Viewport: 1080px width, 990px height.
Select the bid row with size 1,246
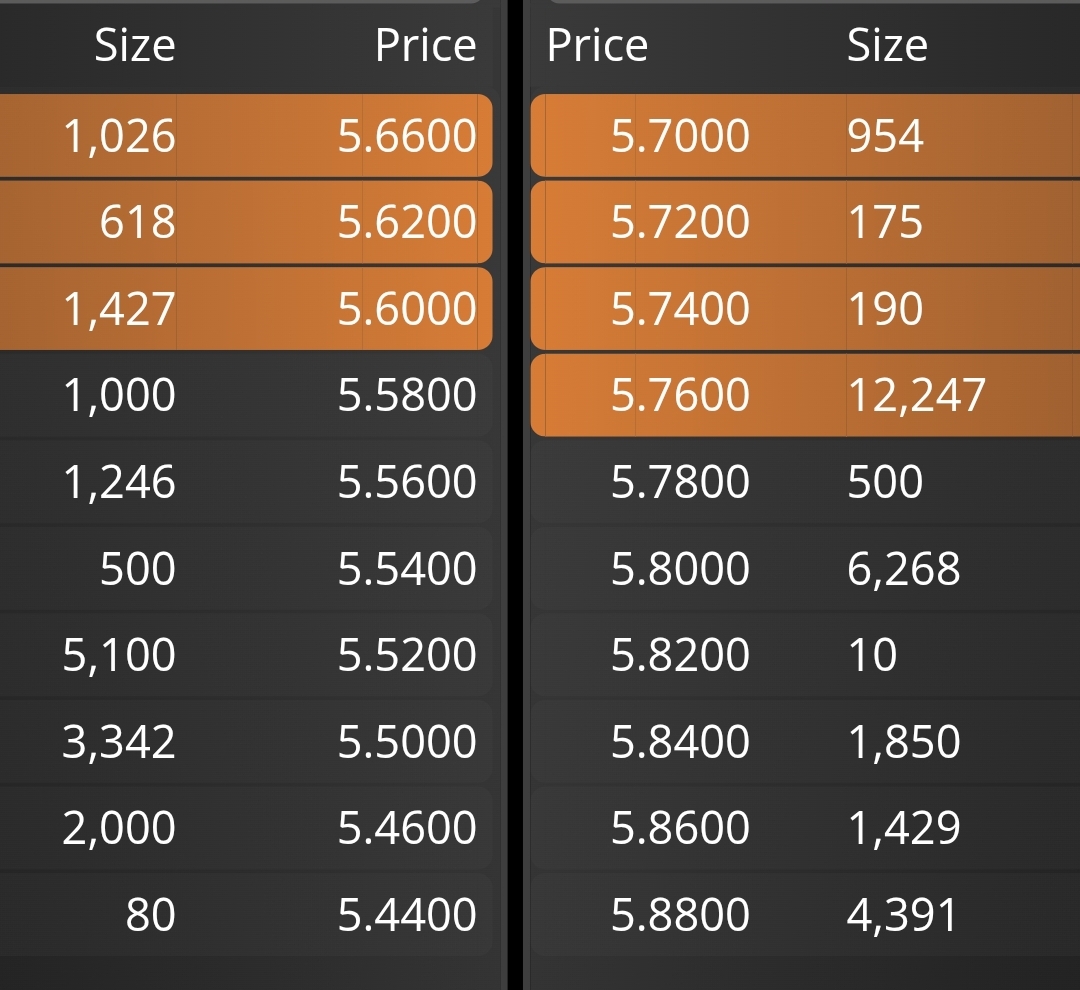[x=246, y=482]
